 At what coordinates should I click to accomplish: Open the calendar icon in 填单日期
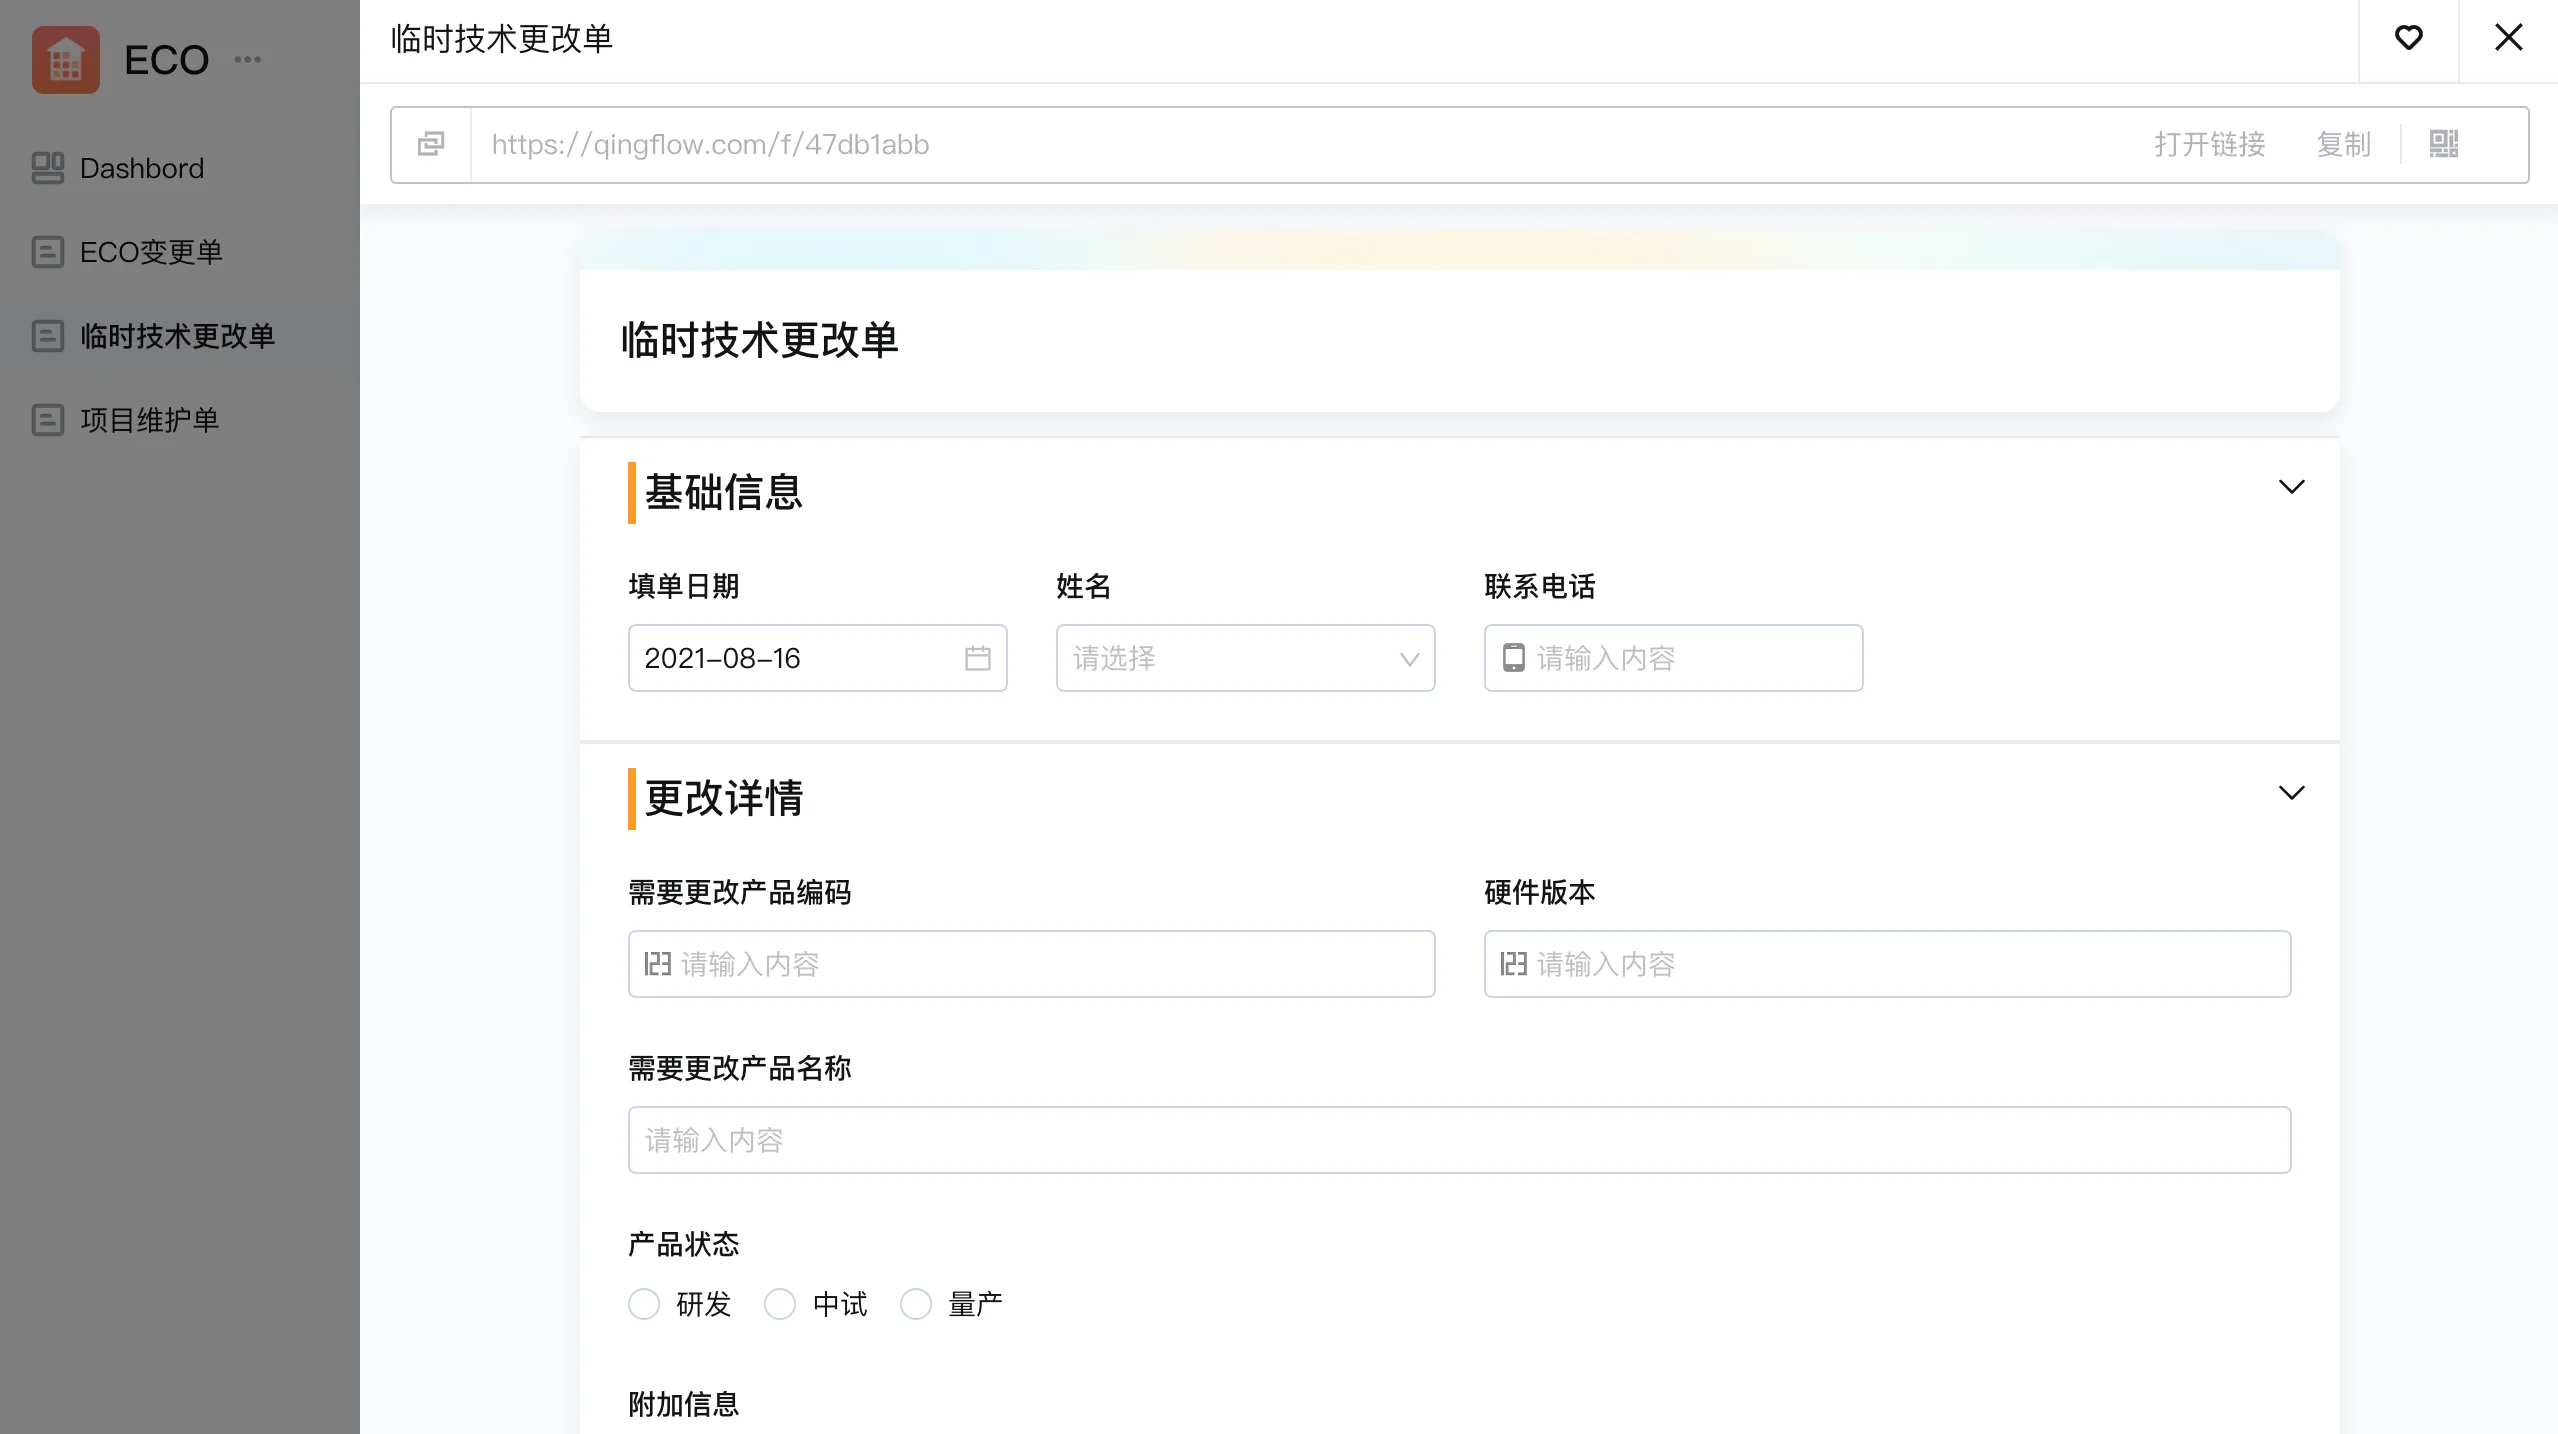point(977,658)
